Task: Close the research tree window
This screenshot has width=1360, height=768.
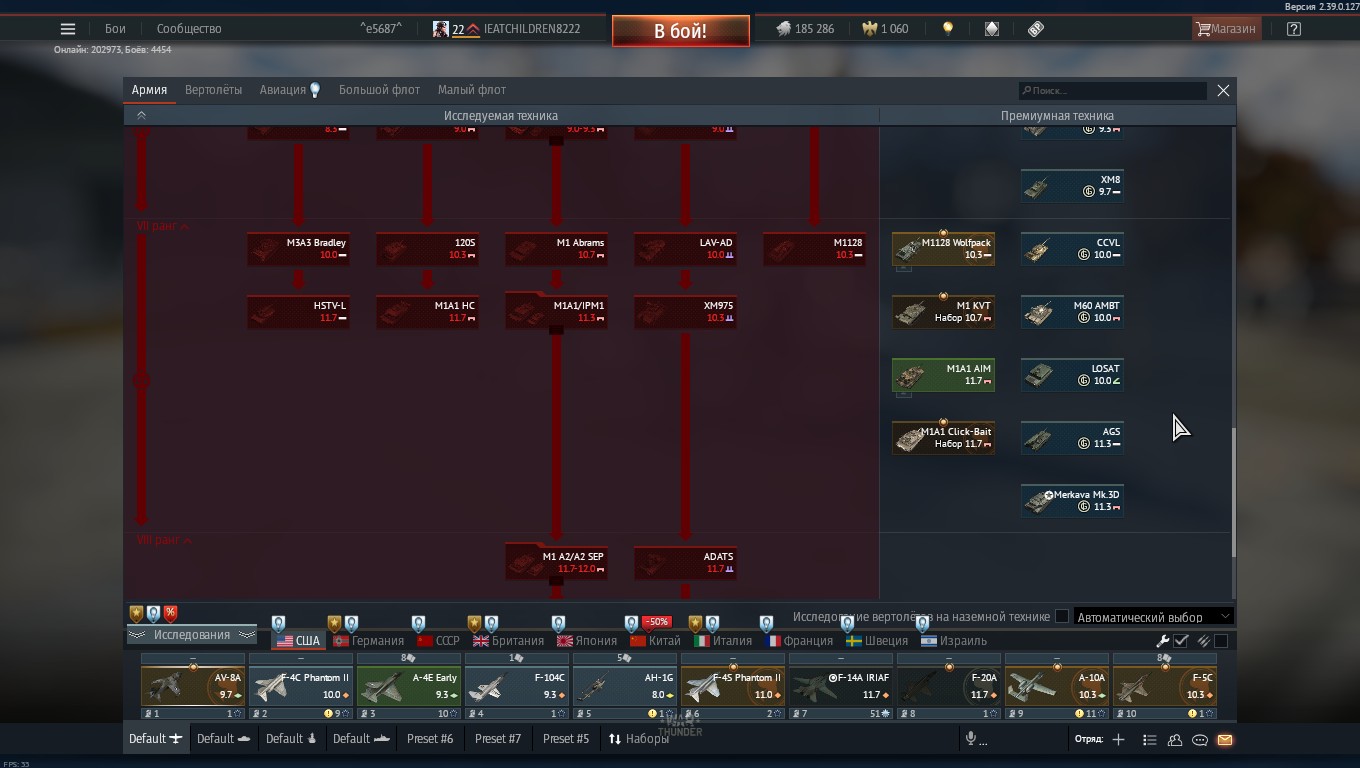Action: click(x=1223, y=90)
